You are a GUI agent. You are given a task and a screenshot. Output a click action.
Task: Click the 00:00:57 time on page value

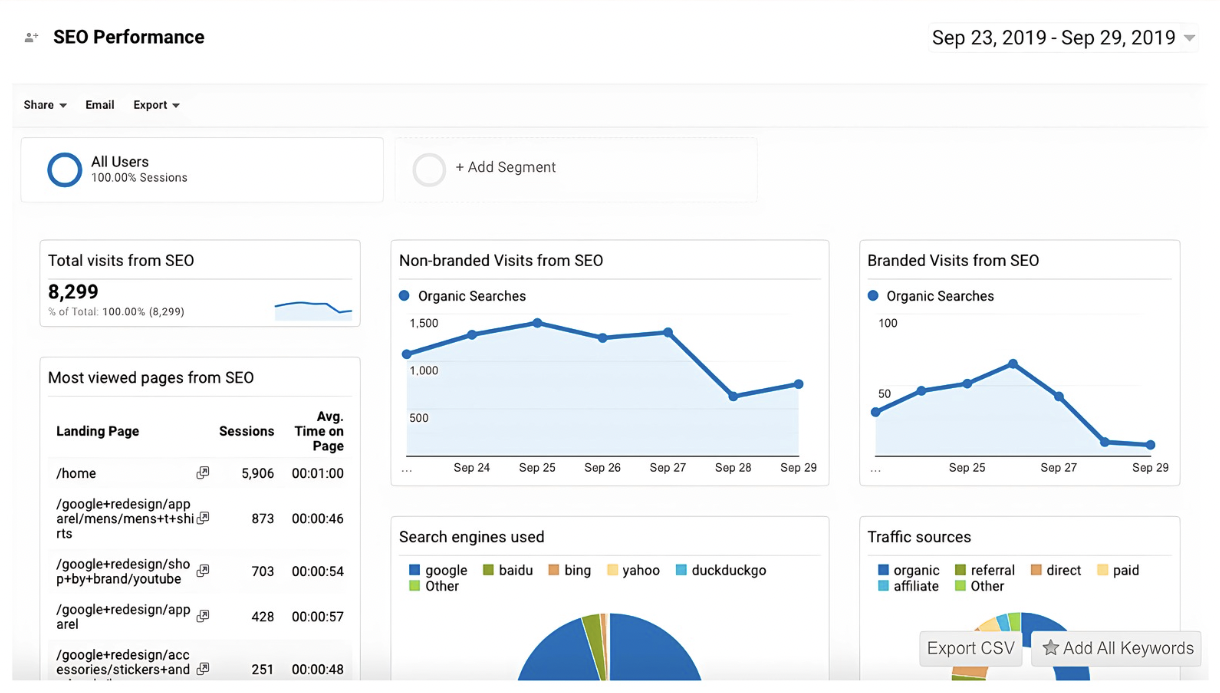tap(317, 617)
